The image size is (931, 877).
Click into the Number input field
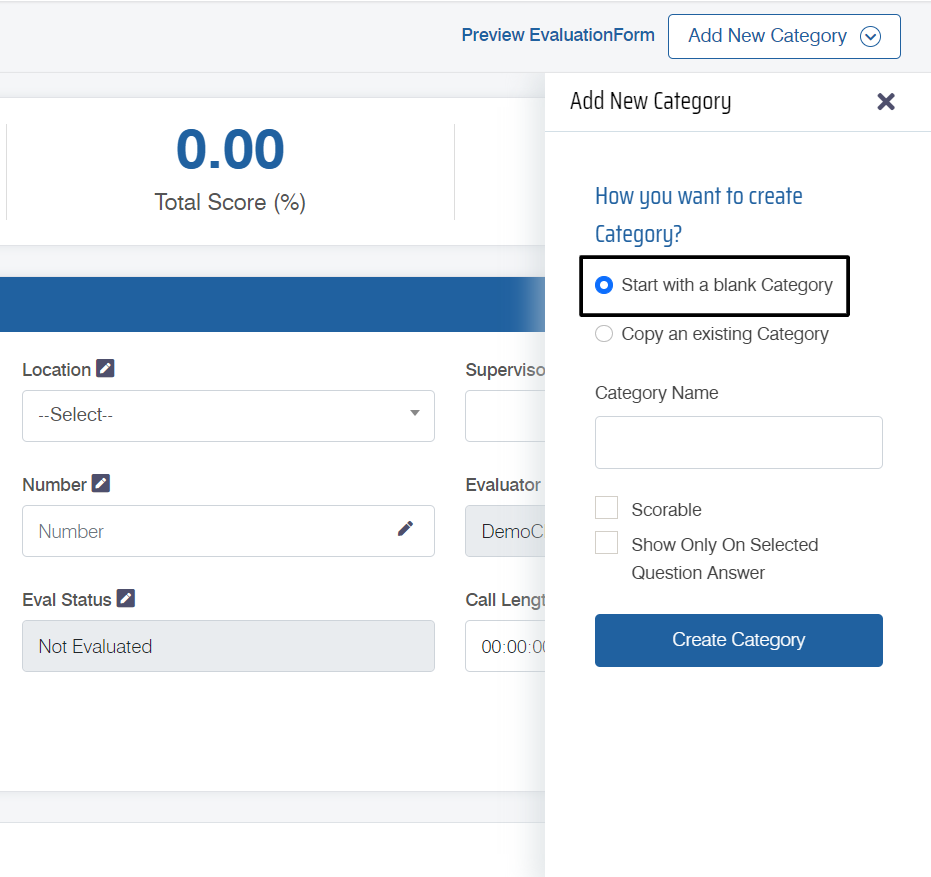[x=210, y=531]
